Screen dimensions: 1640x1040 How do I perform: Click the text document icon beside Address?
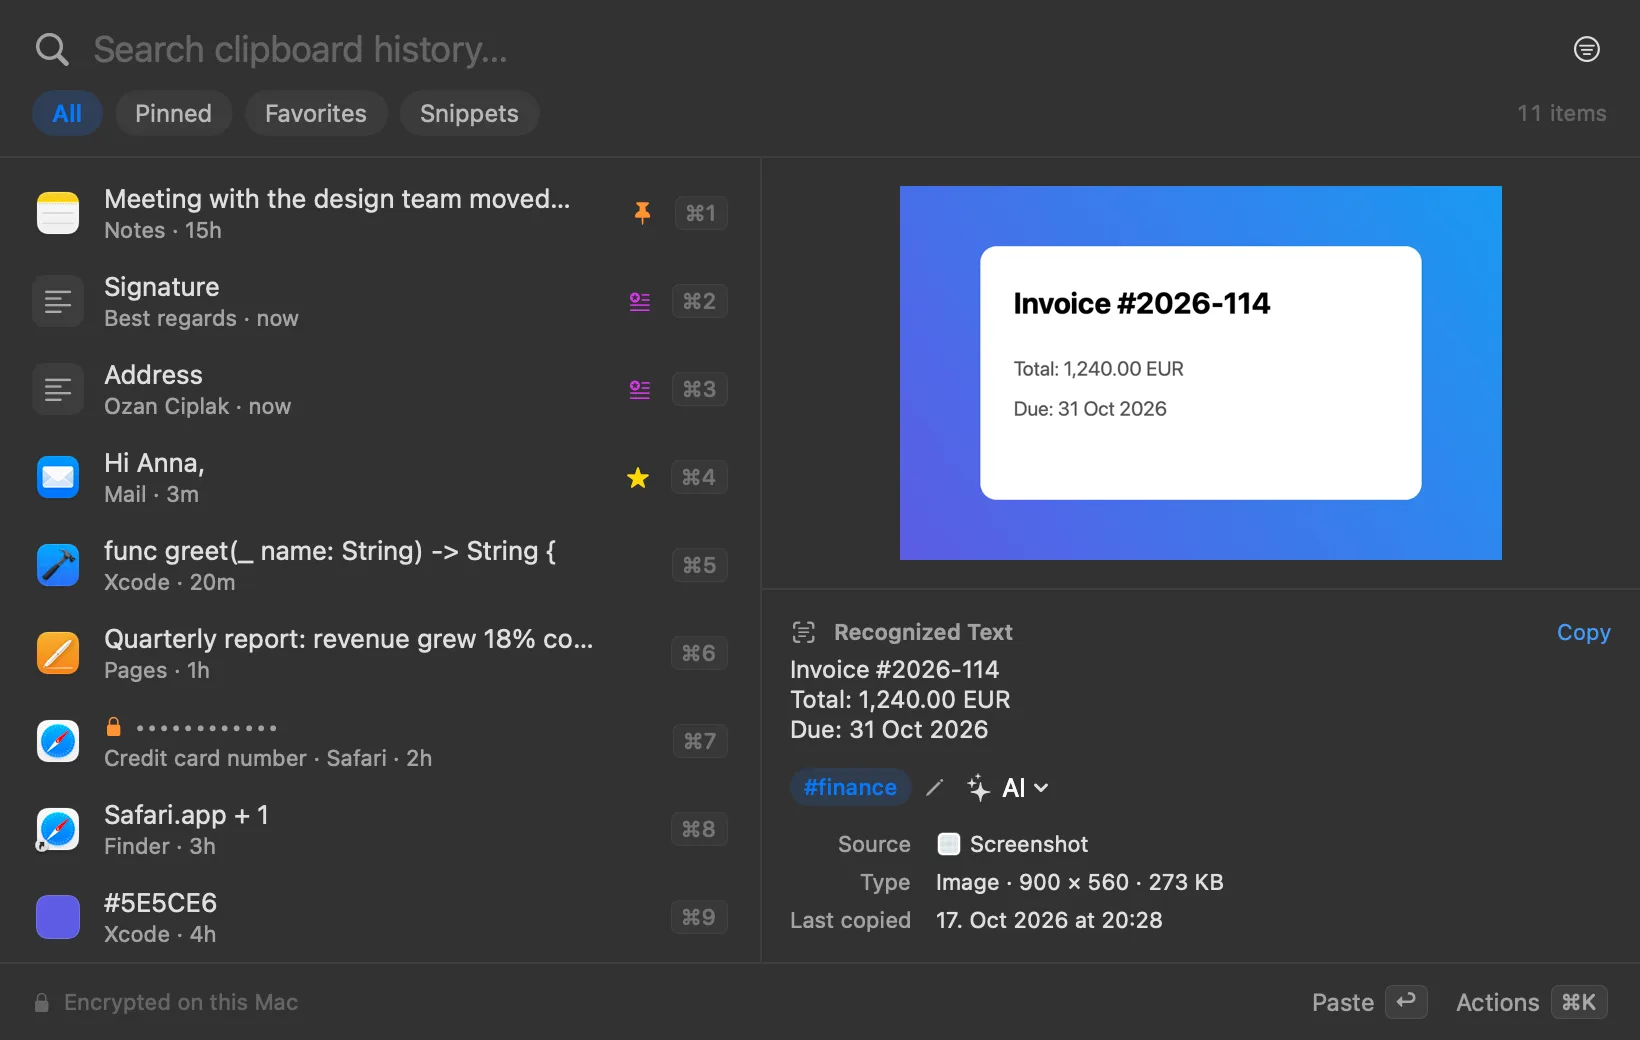pos(58,389)
